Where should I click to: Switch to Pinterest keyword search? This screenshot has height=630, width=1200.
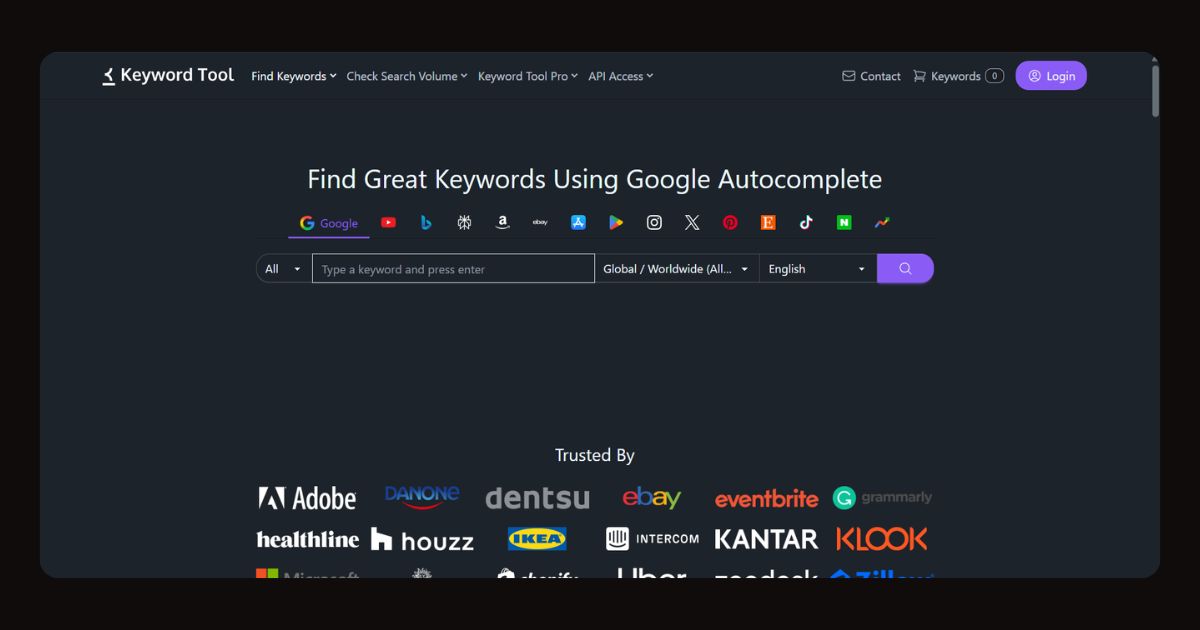point(730,223)
